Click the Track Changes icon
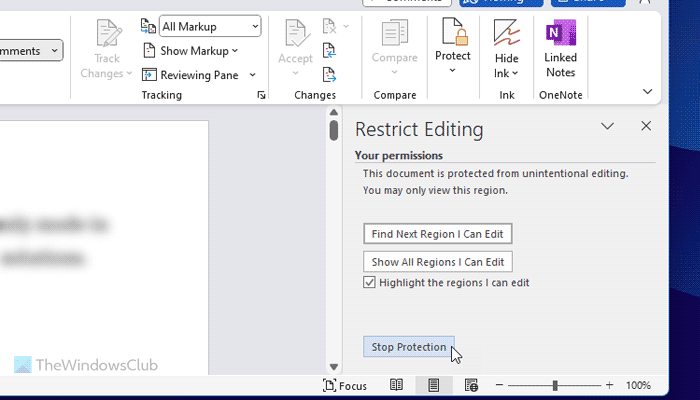The image size is (700, 400). pos(108,33)
